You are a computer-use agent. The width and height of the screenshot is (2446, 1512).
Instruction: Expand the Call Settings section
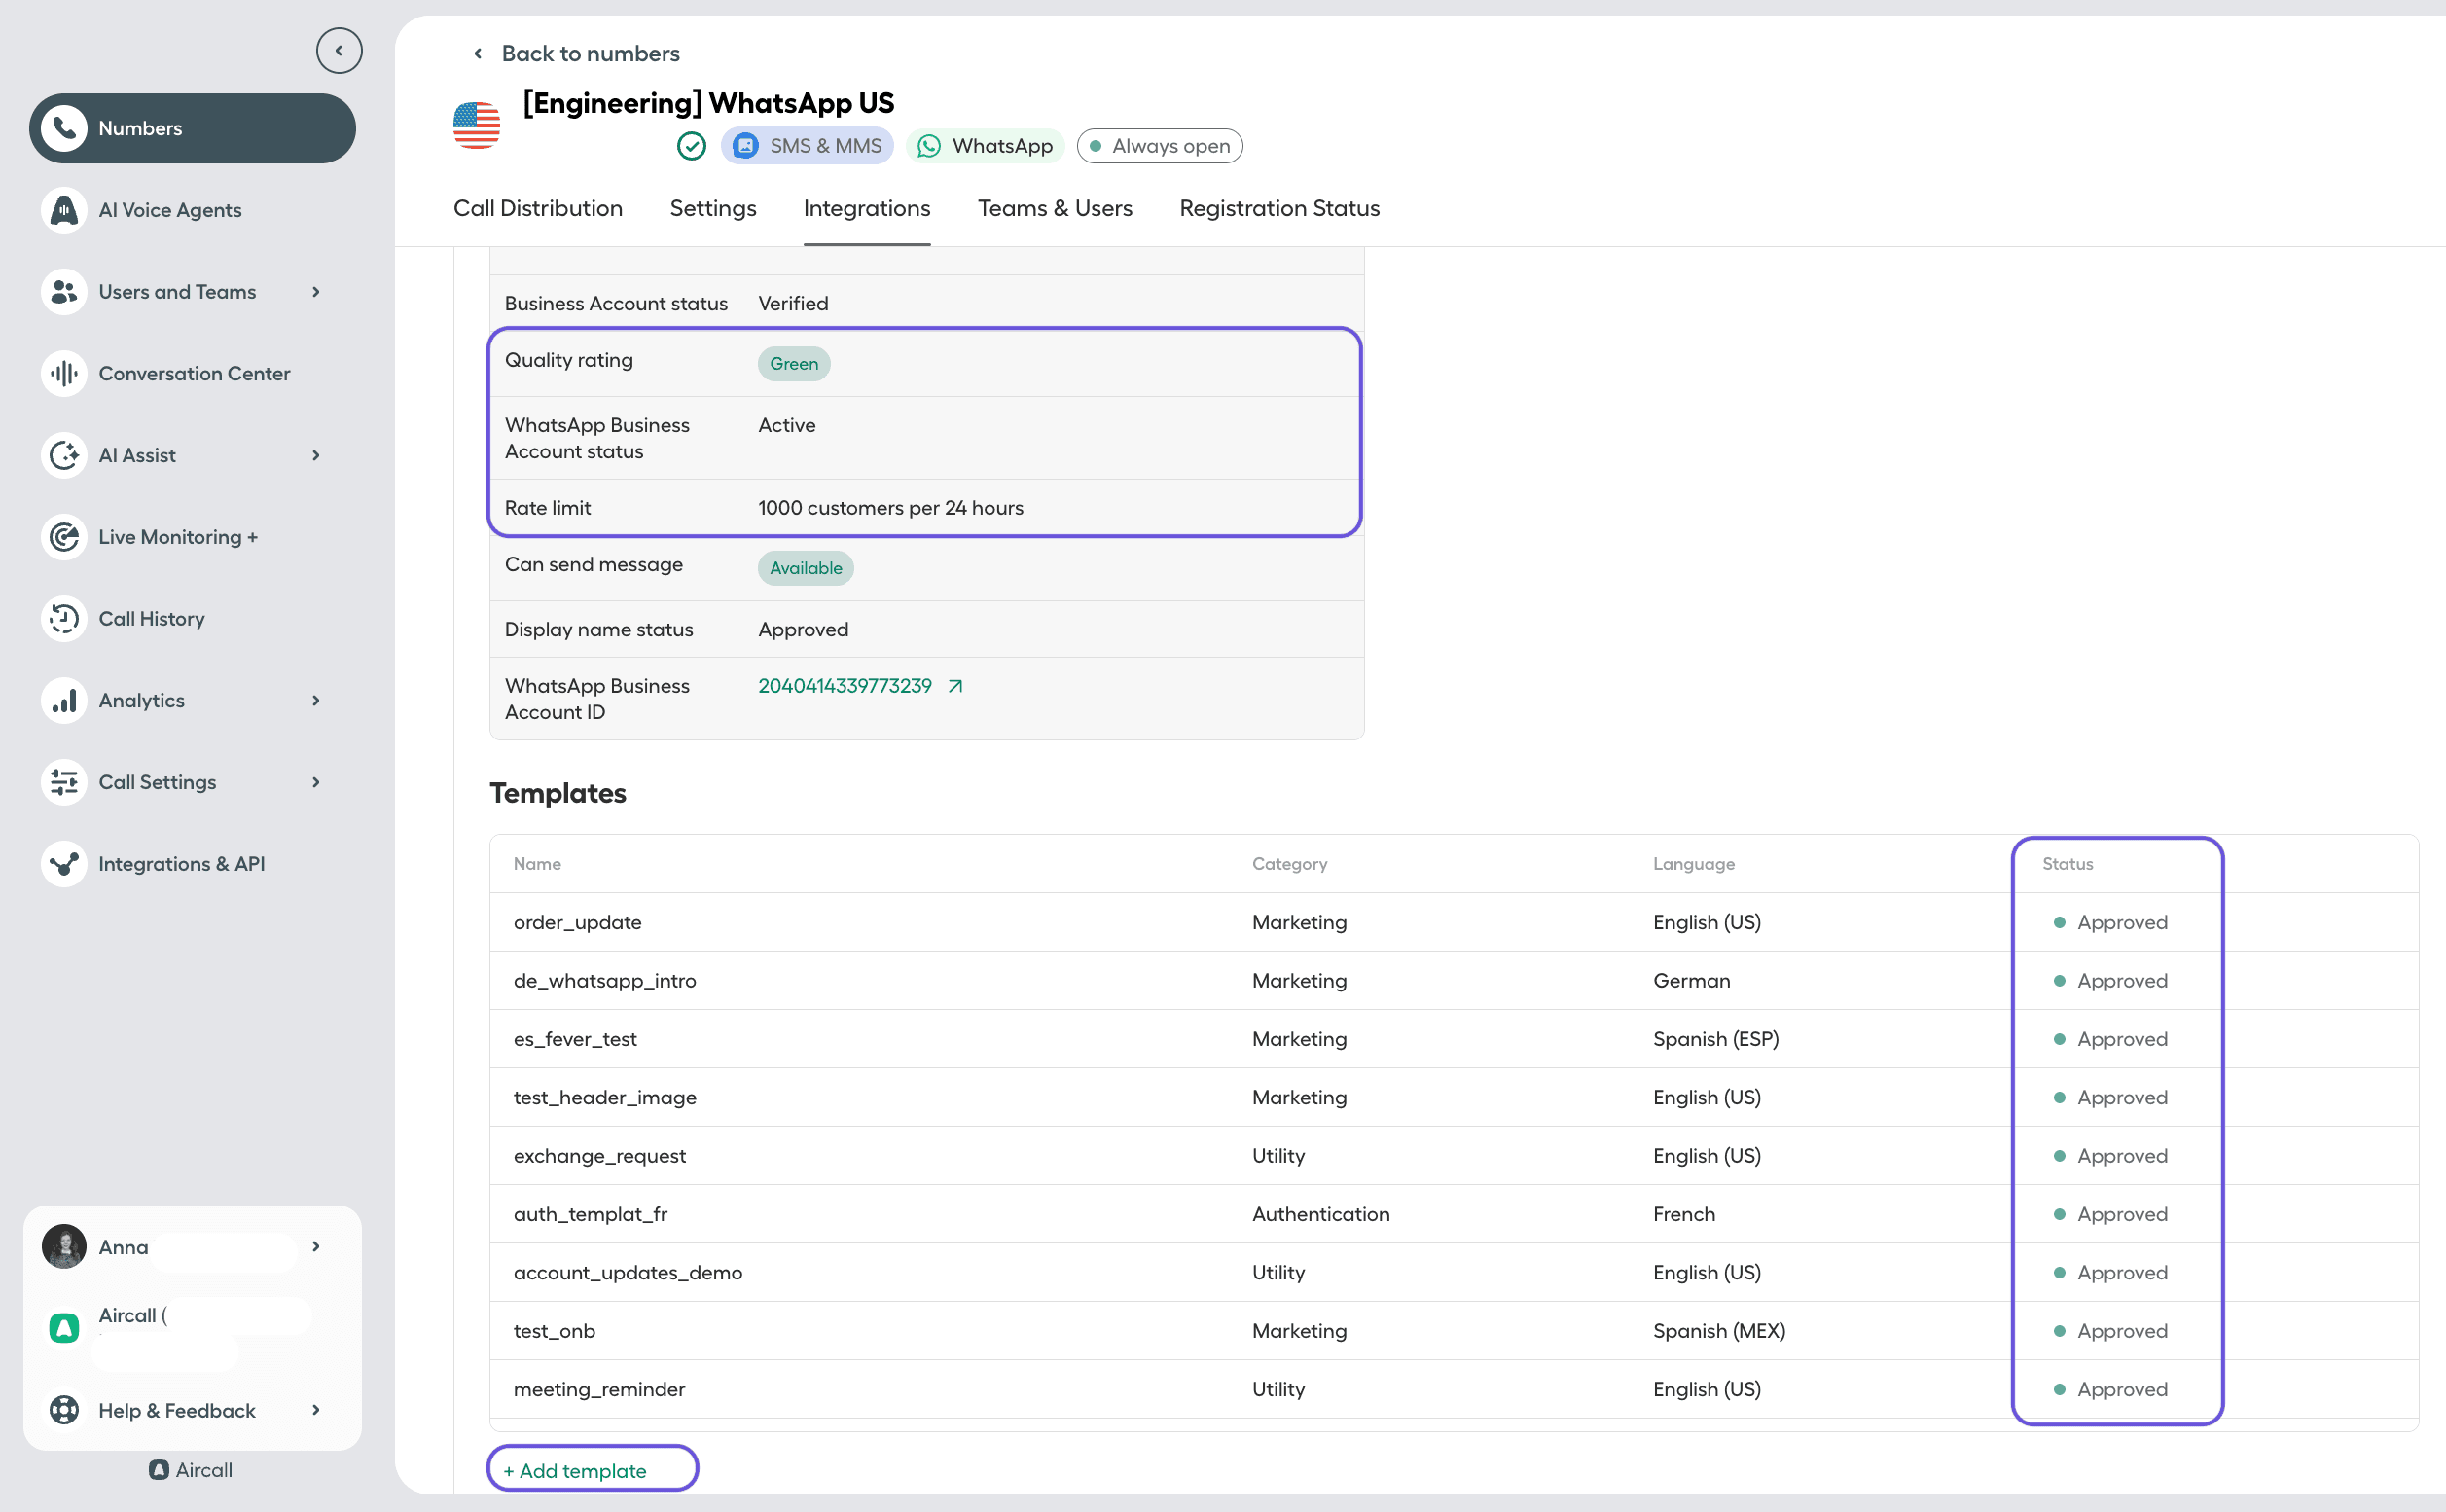point(315,782)
